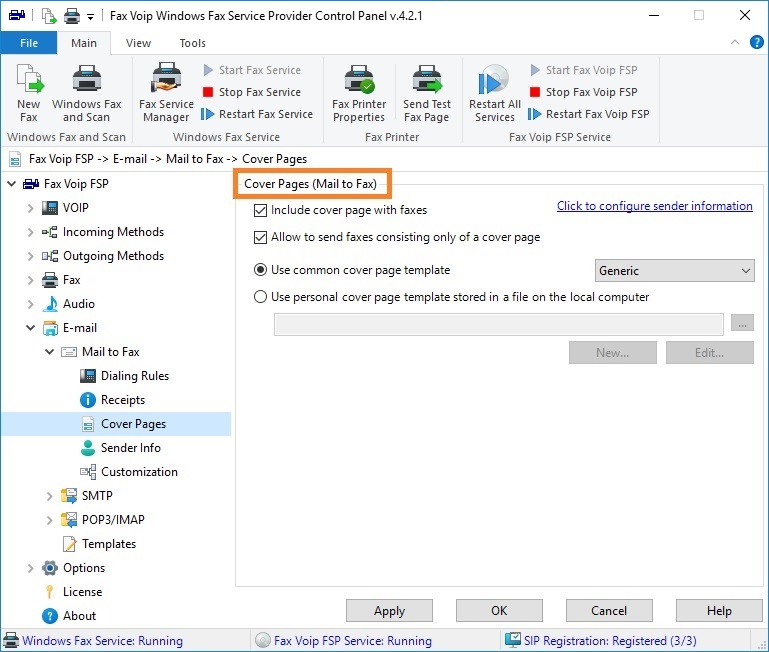Open the quick access toolbar dropdown arrow
Viewport: 769px width, 652px height.
coord(90,17)
